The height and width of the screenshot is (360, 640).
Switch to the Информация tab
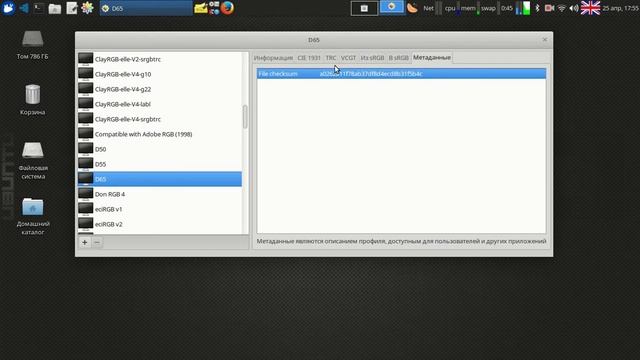coord(273,58)
